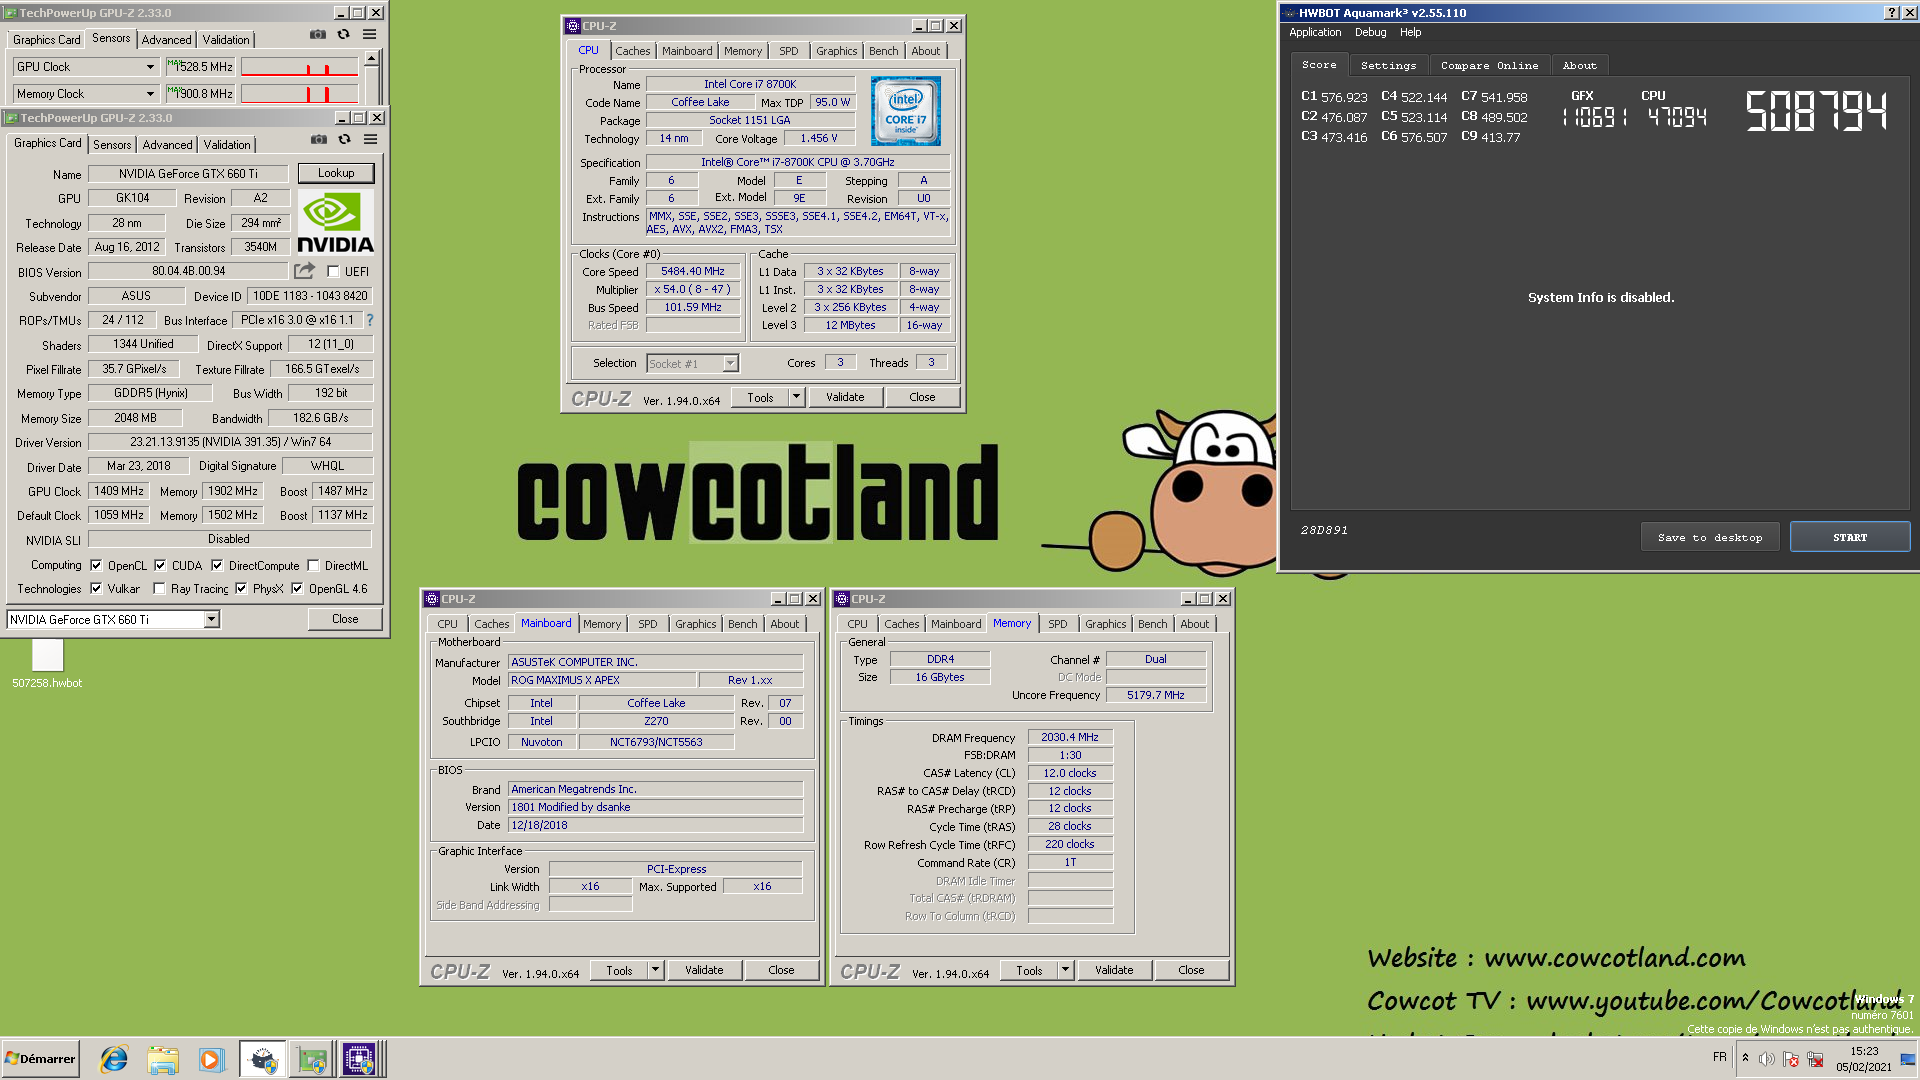
Task: Click FR language indicator in taskbar
Action: 1719,1057
